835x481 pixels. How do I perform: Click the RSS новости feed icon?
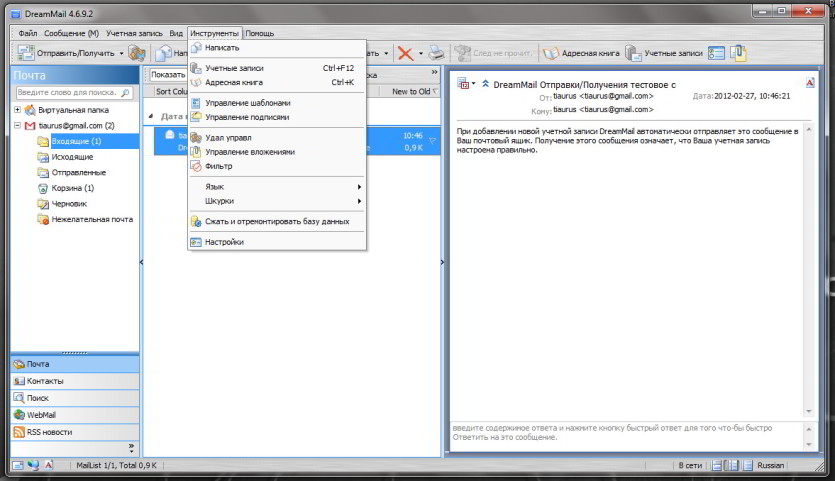[19, 432]
